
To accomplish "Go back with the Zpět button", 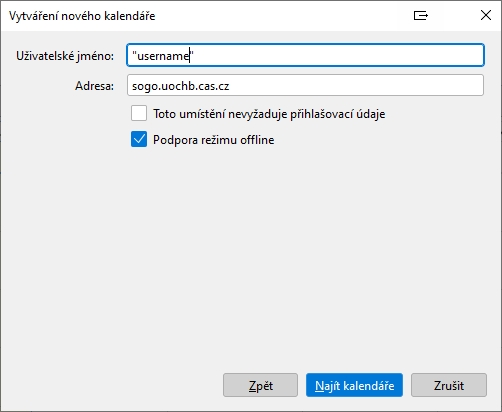I will (260, 385).
